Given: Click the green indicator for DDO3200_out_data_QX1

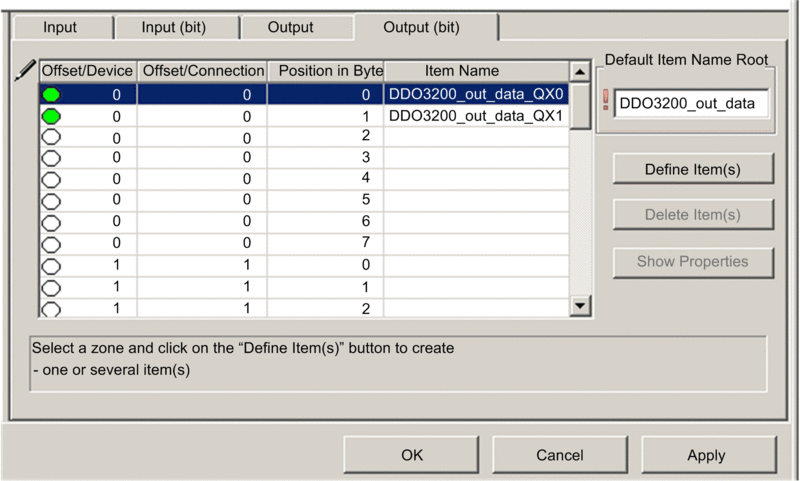Looking at the screenshot, I should pyautogui.click(x=51, y=116).
